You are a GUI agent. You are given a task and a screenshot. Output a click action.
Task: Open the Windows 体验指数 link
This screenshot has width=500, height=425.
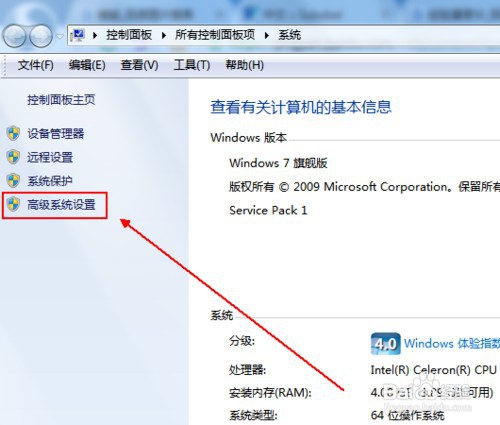coord(452,343)
